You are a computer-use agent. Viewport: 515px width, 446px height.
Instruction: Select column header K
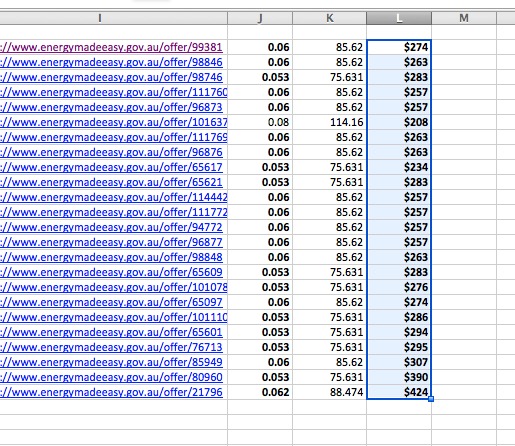(330, 18)
